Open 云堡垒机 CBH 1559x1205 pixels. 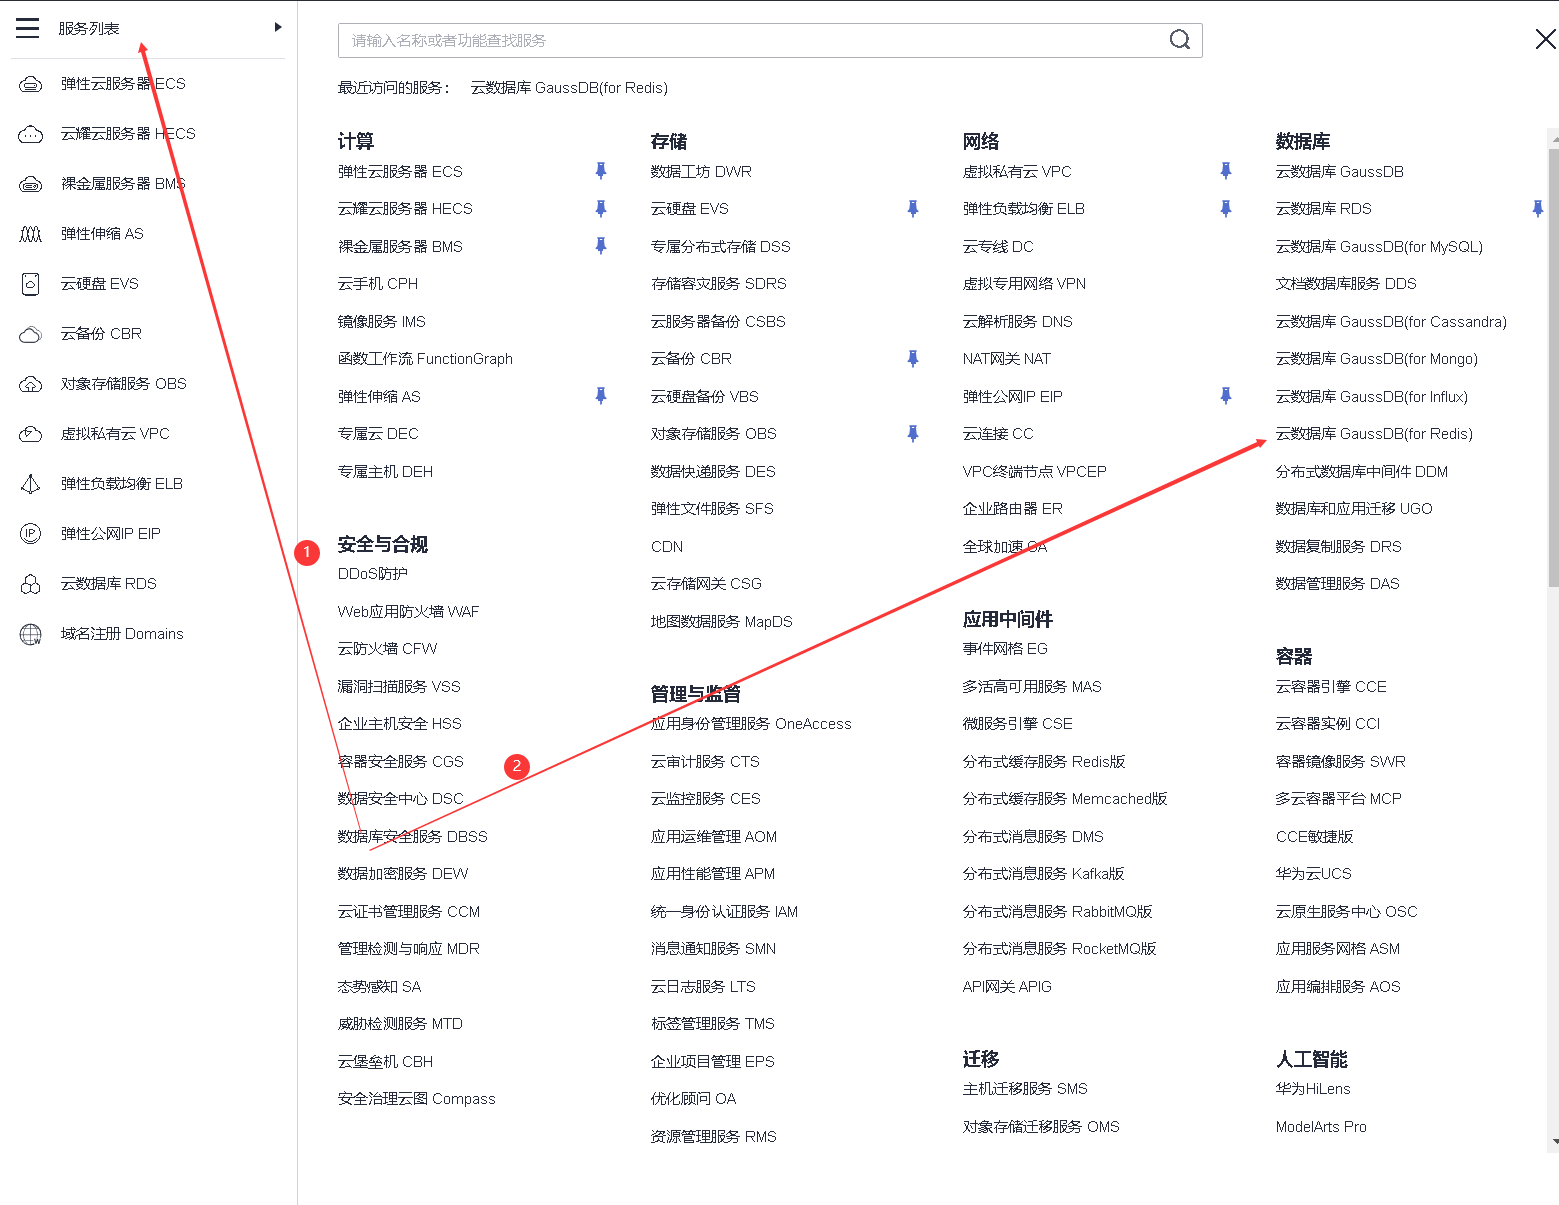coord(385,1062)
